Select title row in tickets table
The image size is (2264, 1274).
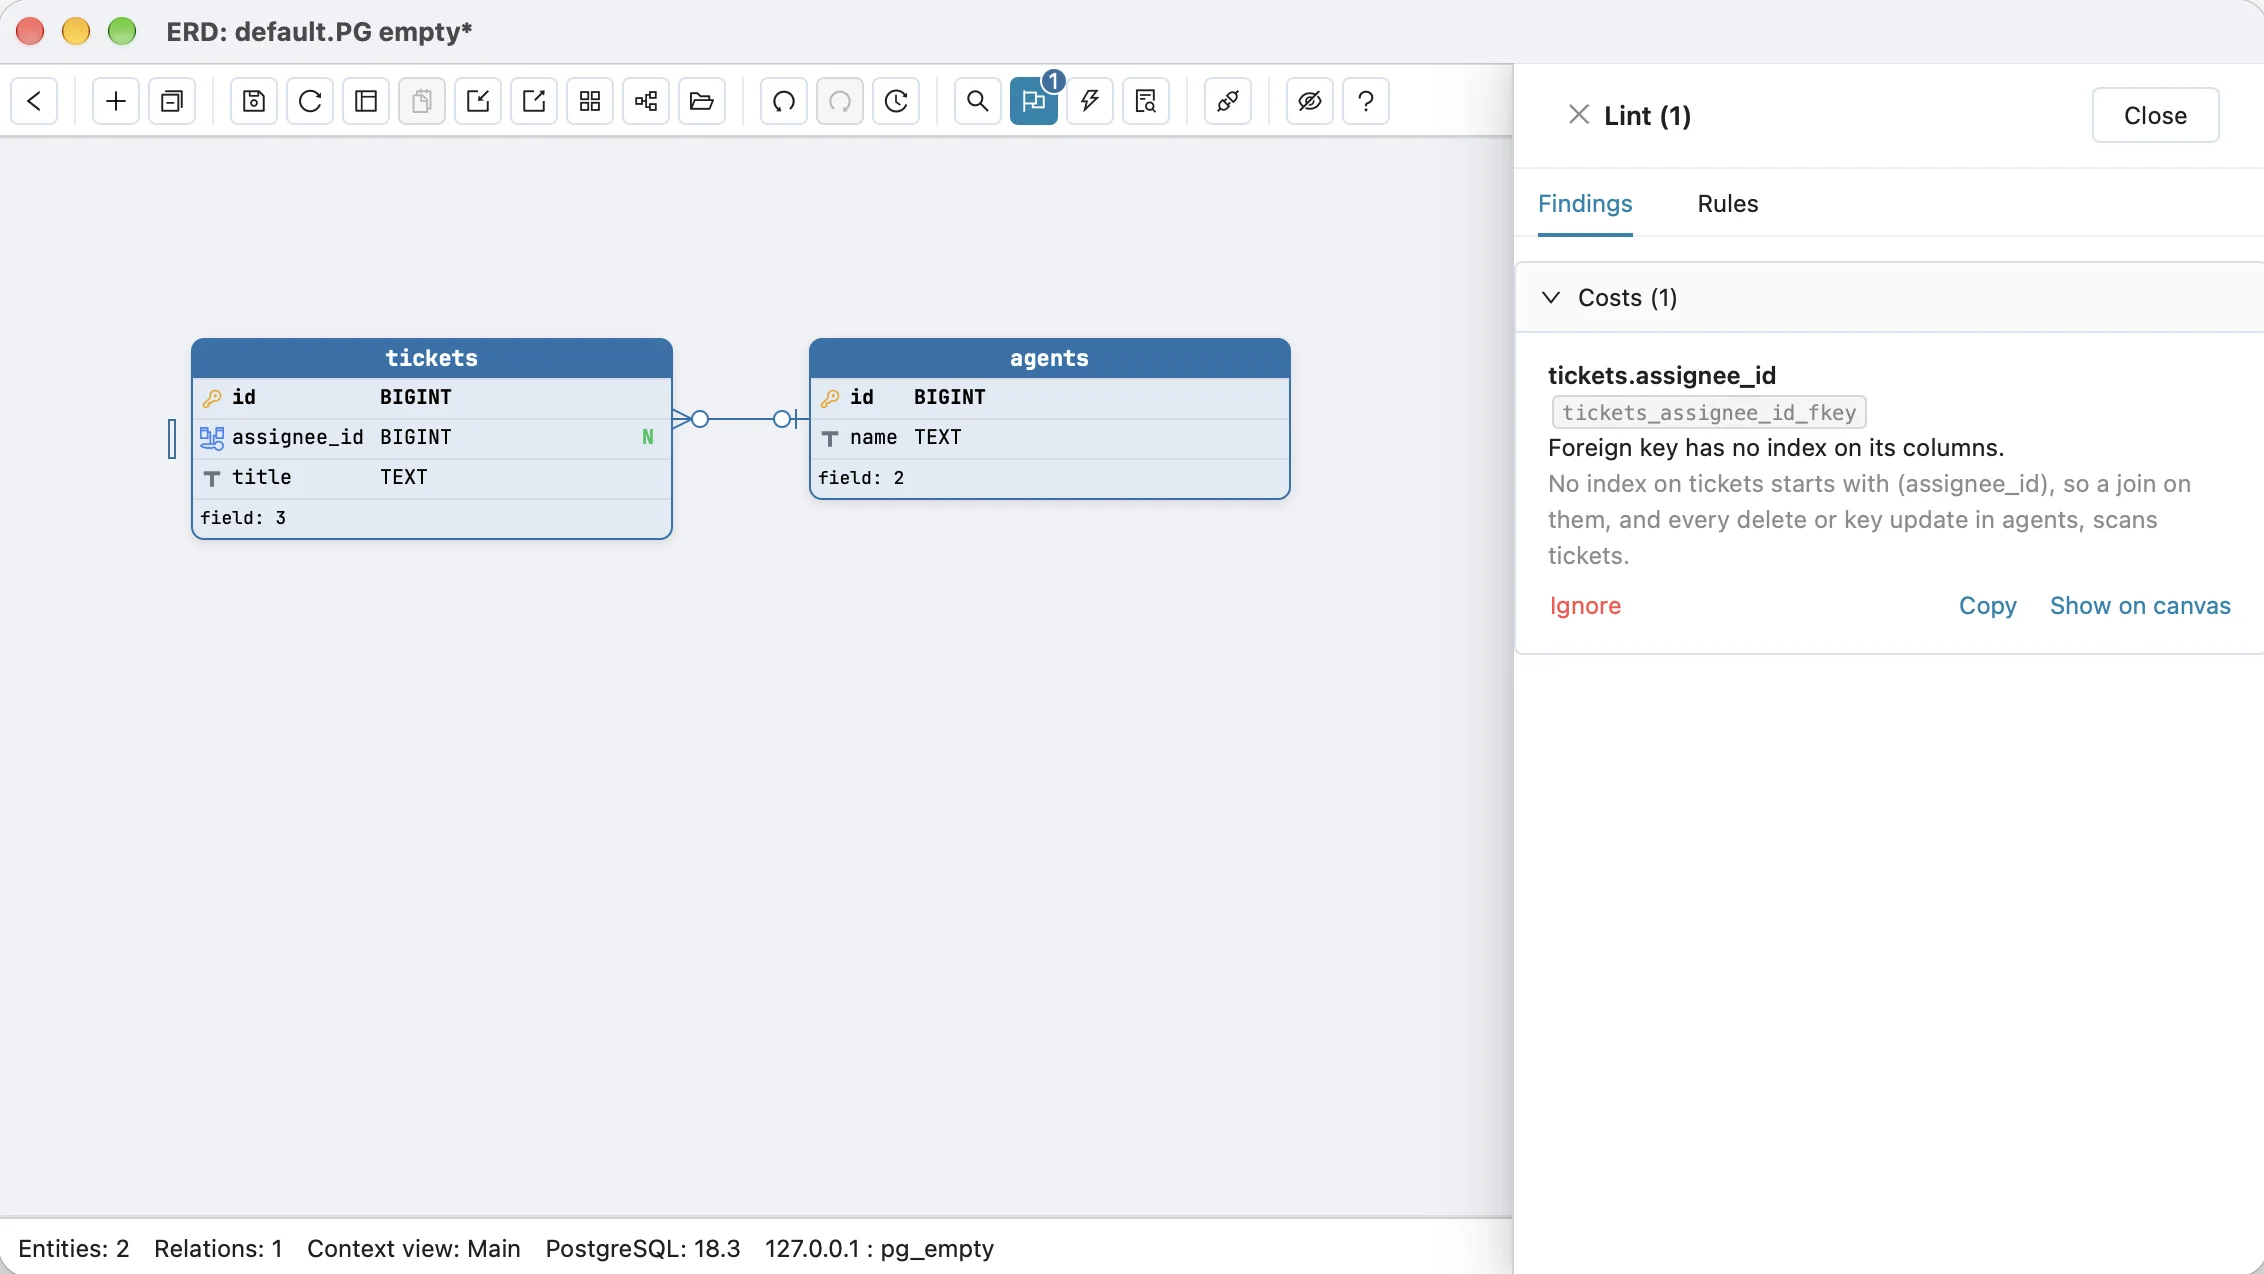click(x=432, y=478)
